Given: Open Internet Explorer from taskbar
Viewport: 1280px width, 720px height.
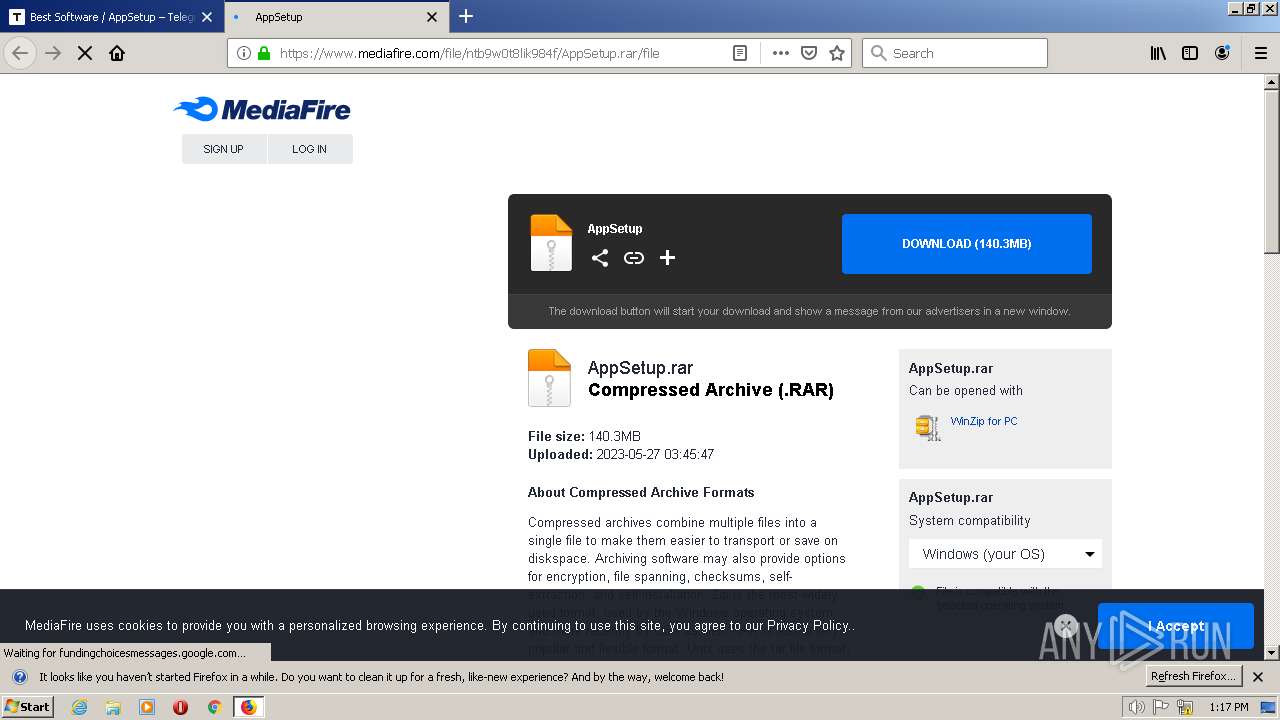Looking at the screenshot, I should 79,707.
